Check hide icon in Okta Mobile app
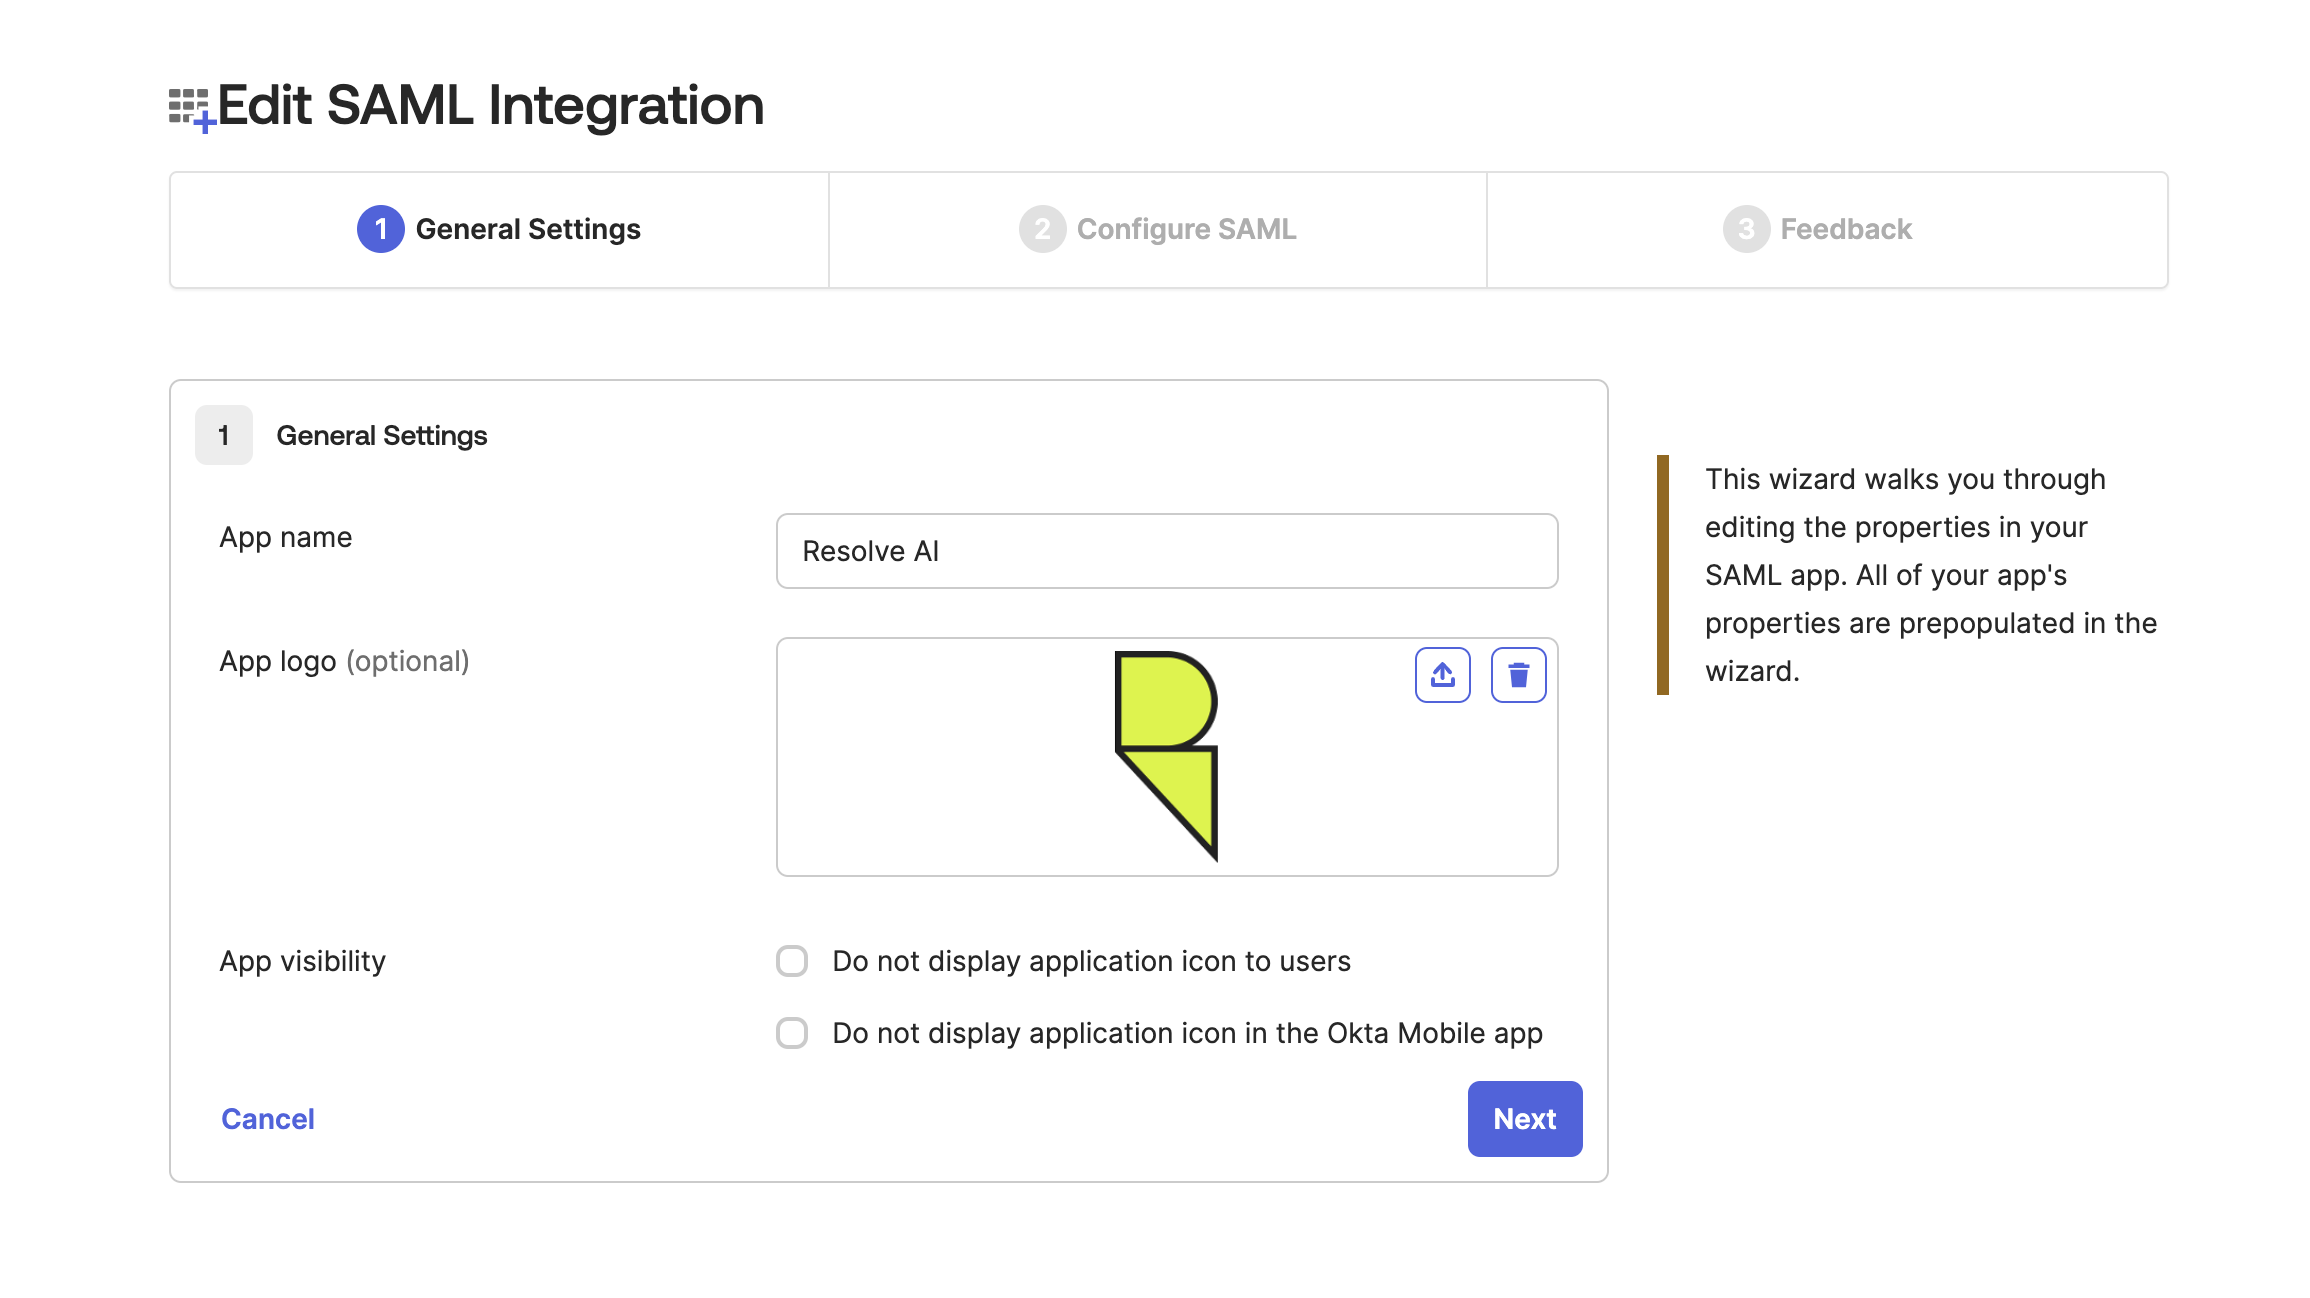2310x1298 pixels. coord(792,1033)
